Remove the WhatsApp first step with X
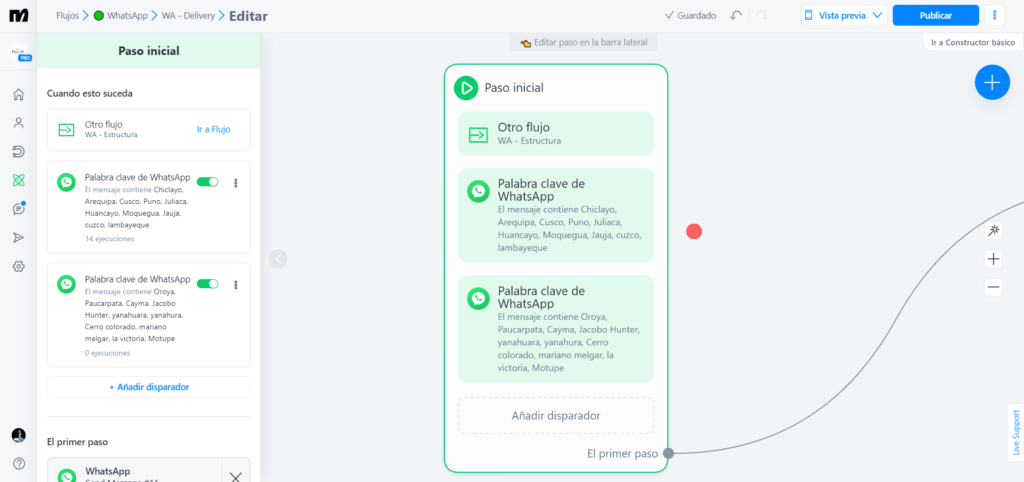 [x=236, y=477]
